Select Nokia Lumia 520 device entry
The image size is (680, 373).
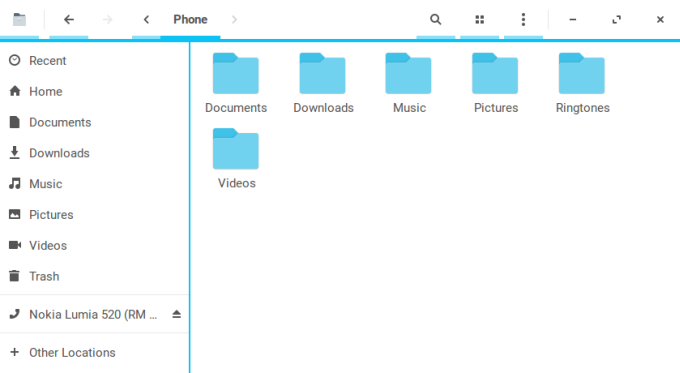tap(95, 314)
